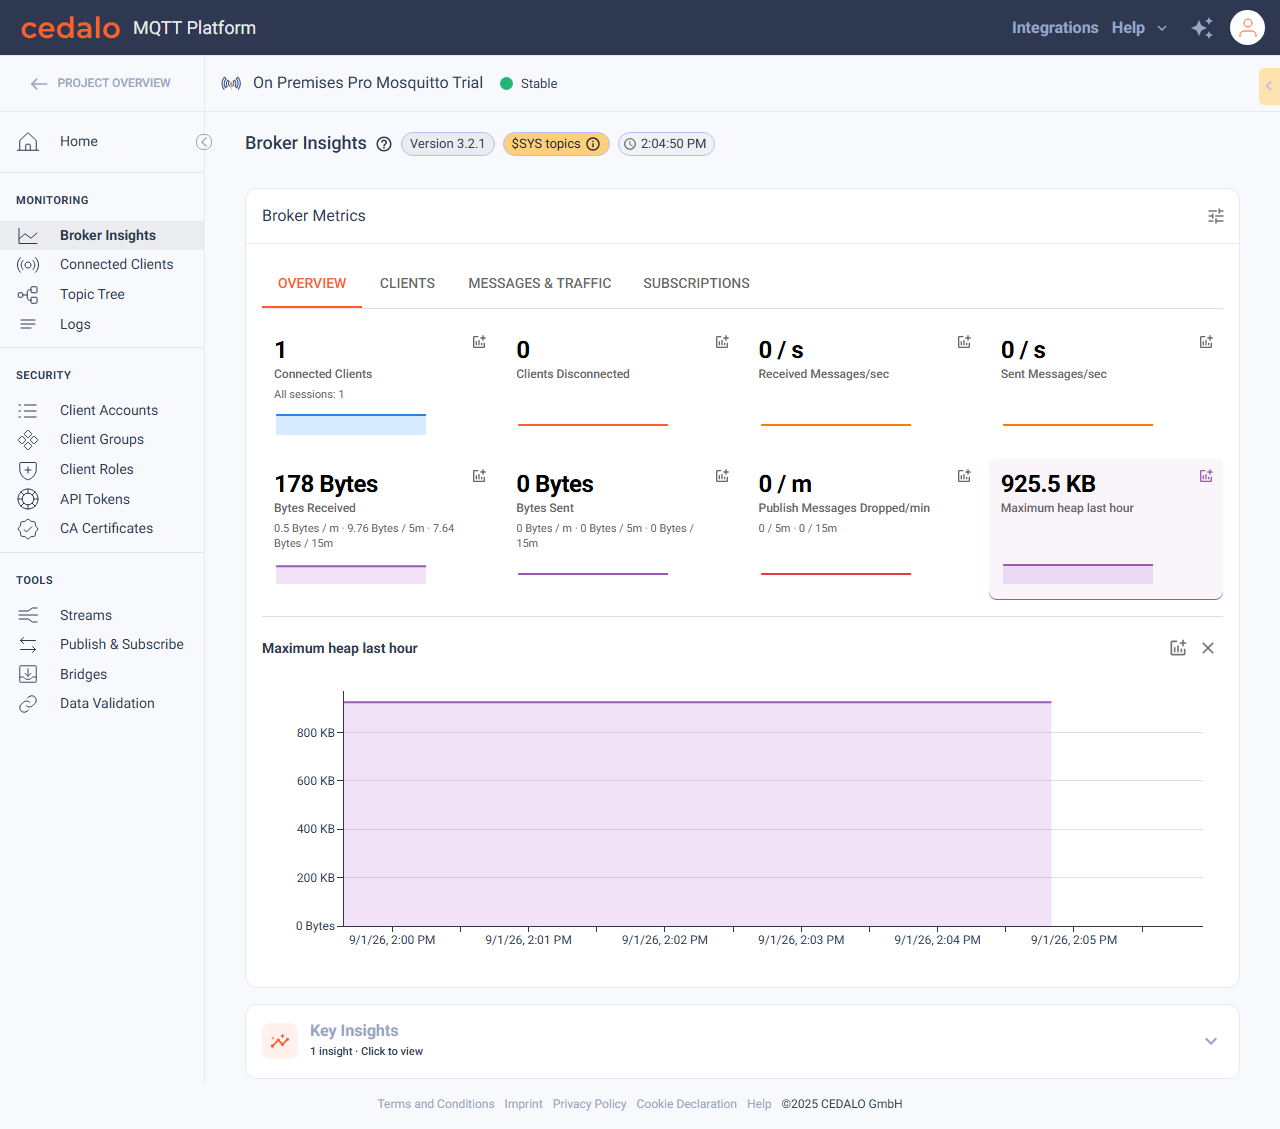The width and height of the screenshot is (1280, 1129).
Task: Select the Connected Clients metric card
Action: tap(379, 386)
